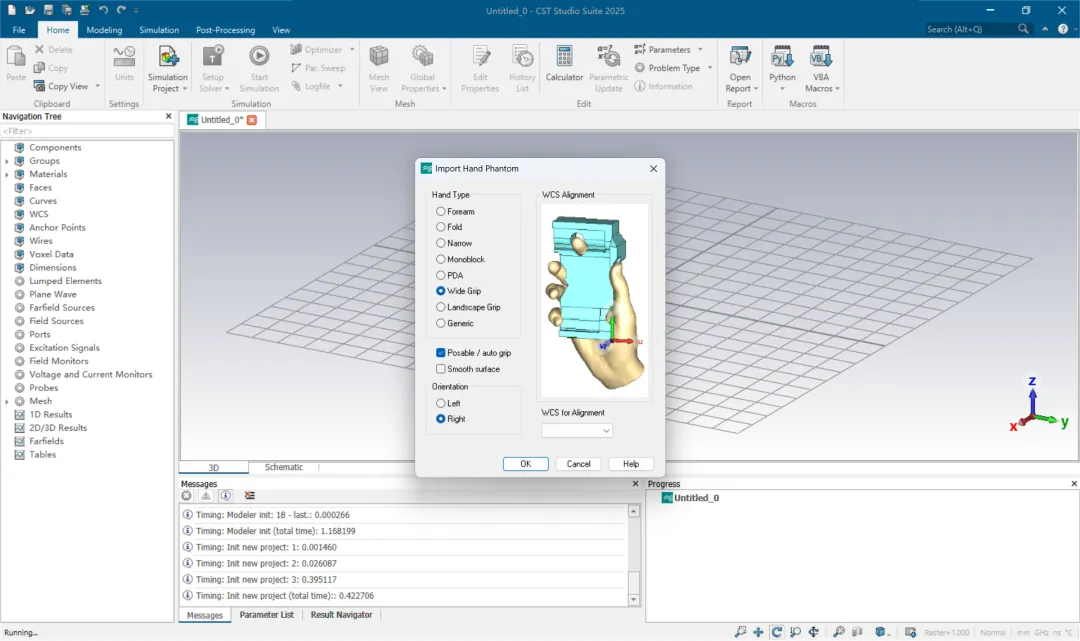Expand the Materials tree node

(x=7, y=174)
